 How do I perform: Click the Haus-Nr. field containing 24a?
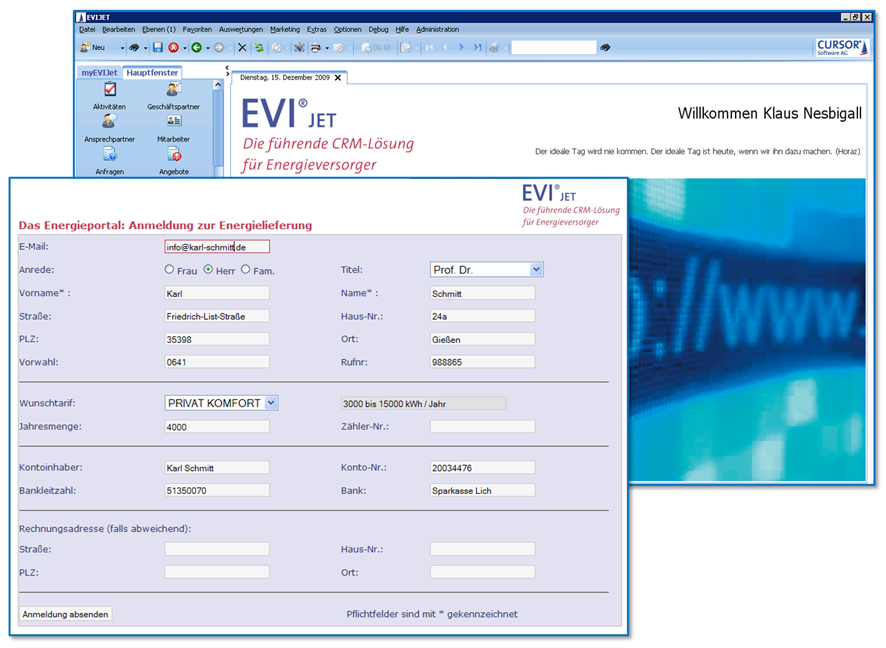point(483,316)
